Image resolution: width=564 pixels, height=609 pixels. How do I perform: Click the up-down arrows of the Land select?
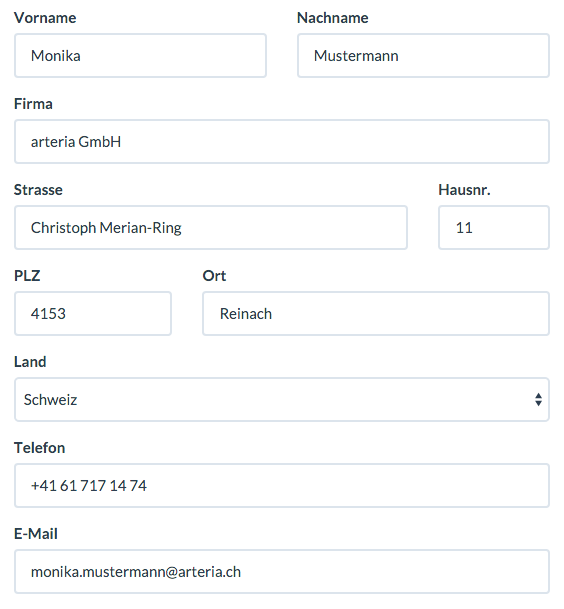[x=538, y=400]
